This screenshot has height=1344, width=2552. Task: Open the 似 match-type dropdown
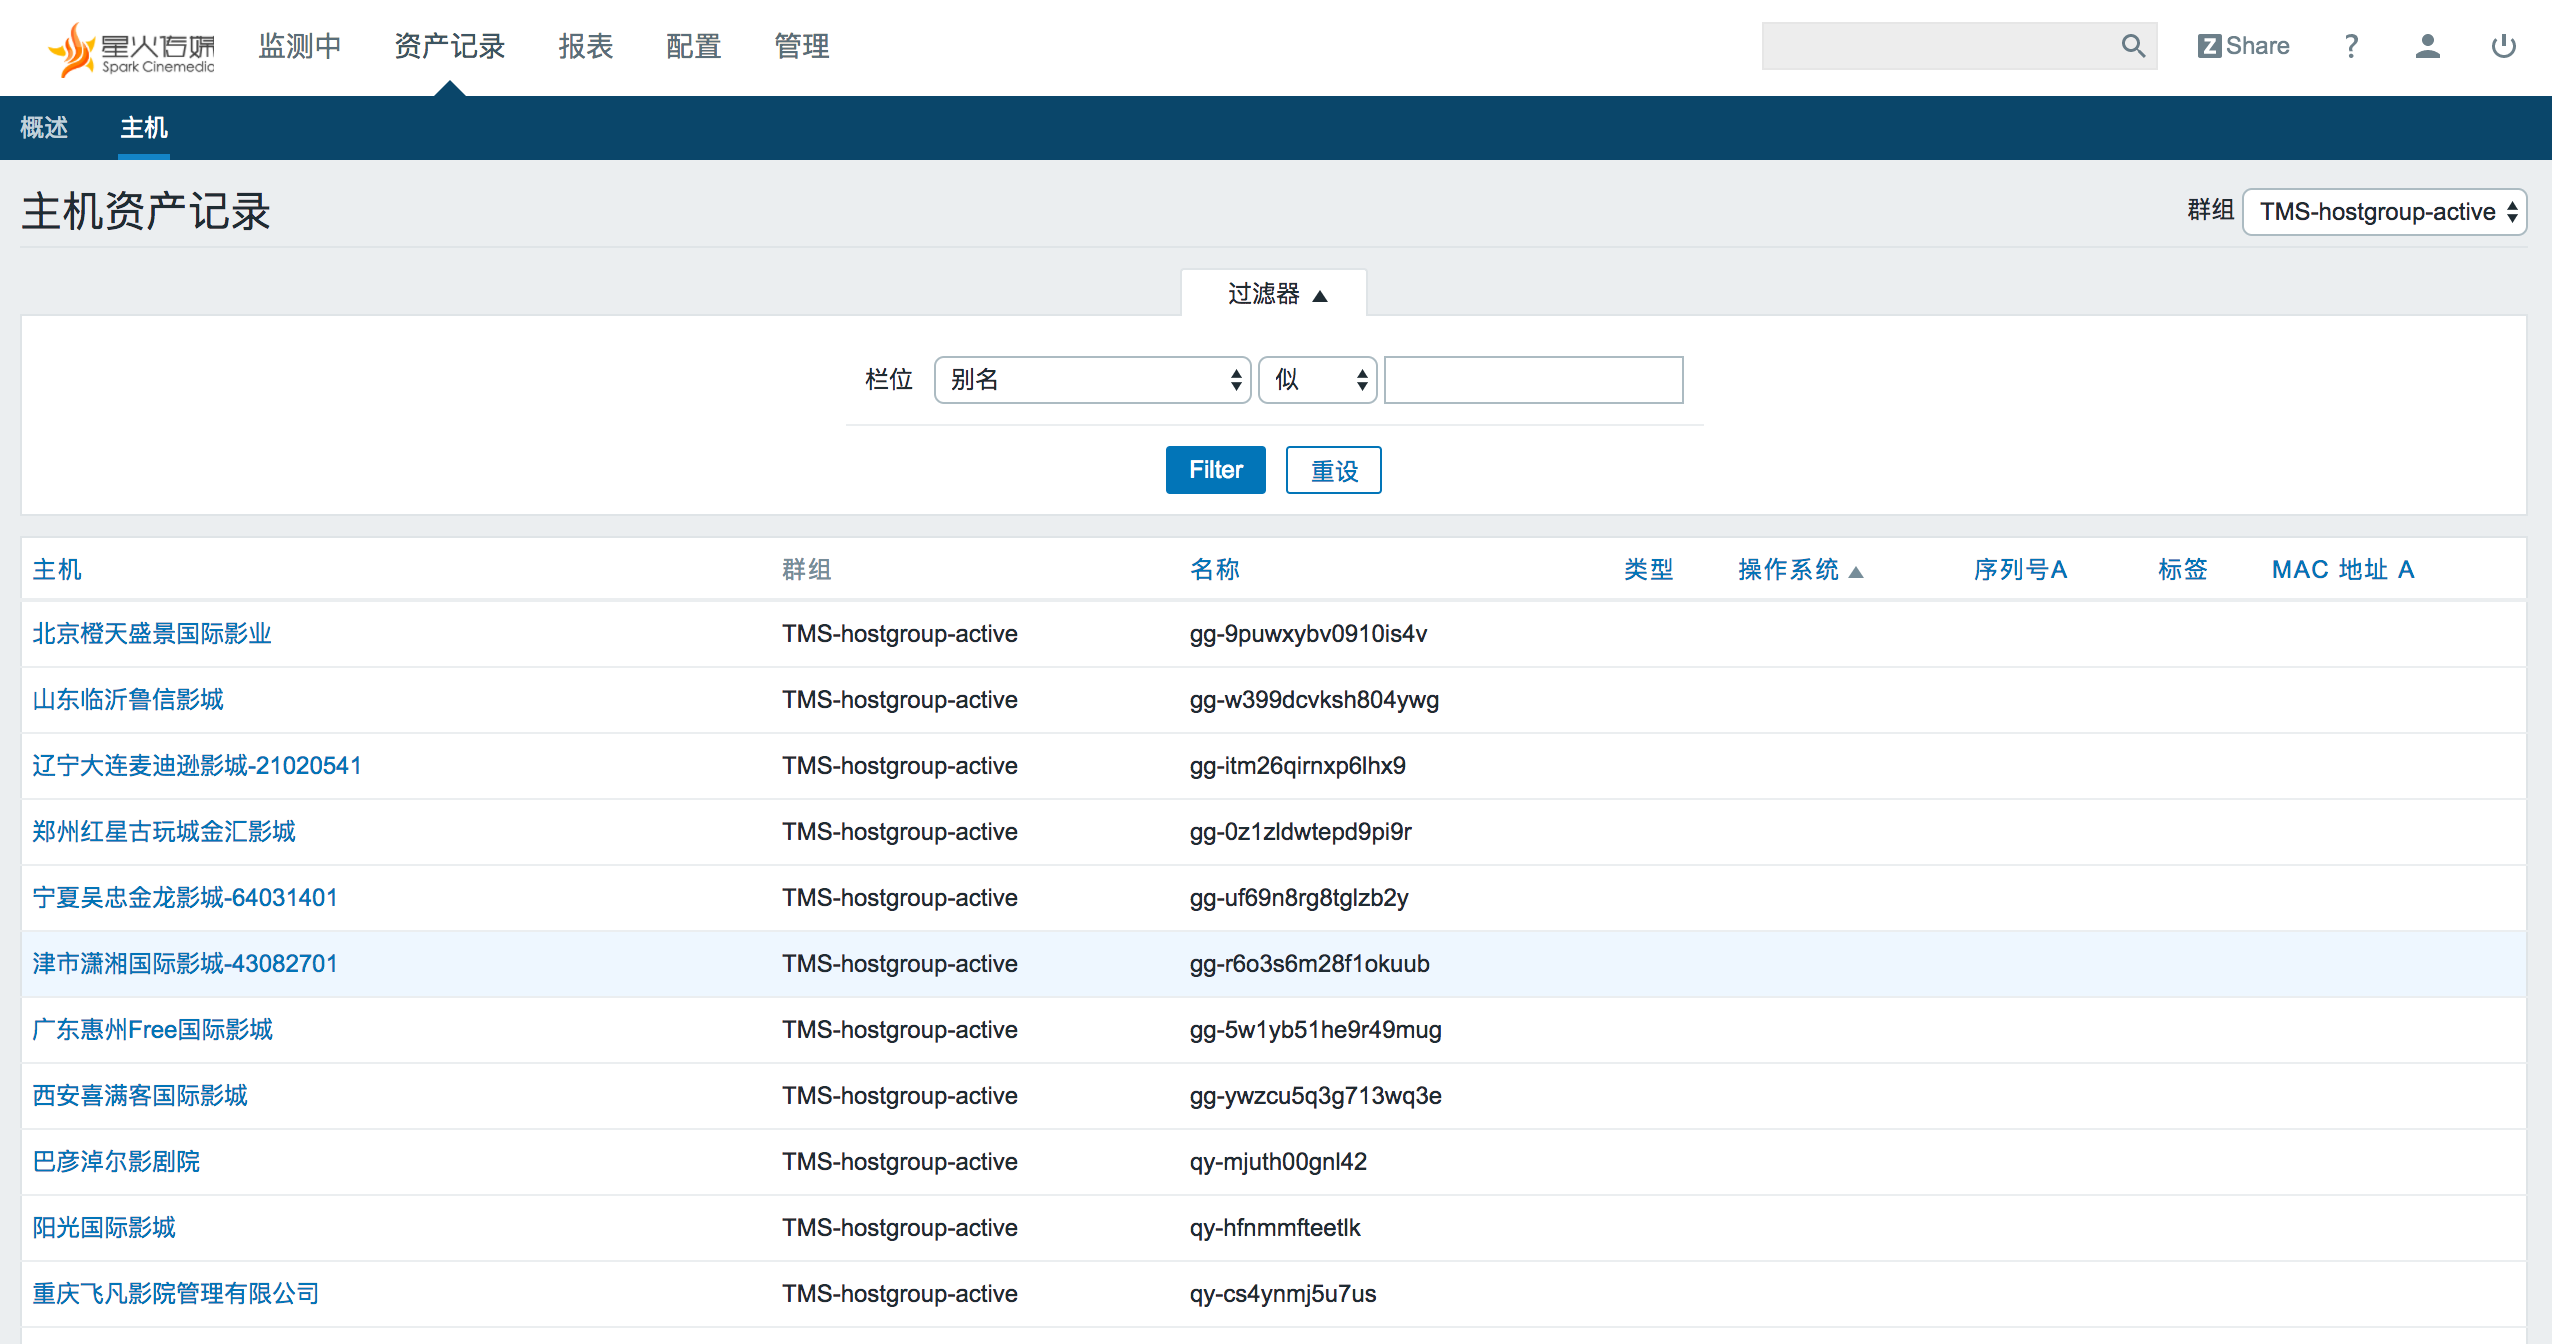(1317, 380)
